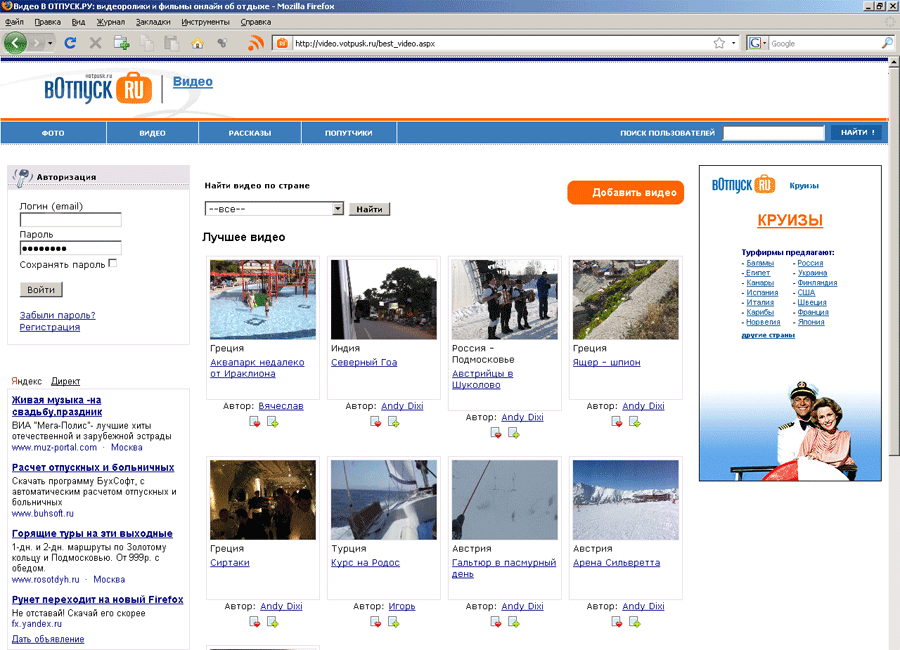900x650 pixels.
Task: Open author link Игорь
Action: pyautogui.click(x=402, y=606)
